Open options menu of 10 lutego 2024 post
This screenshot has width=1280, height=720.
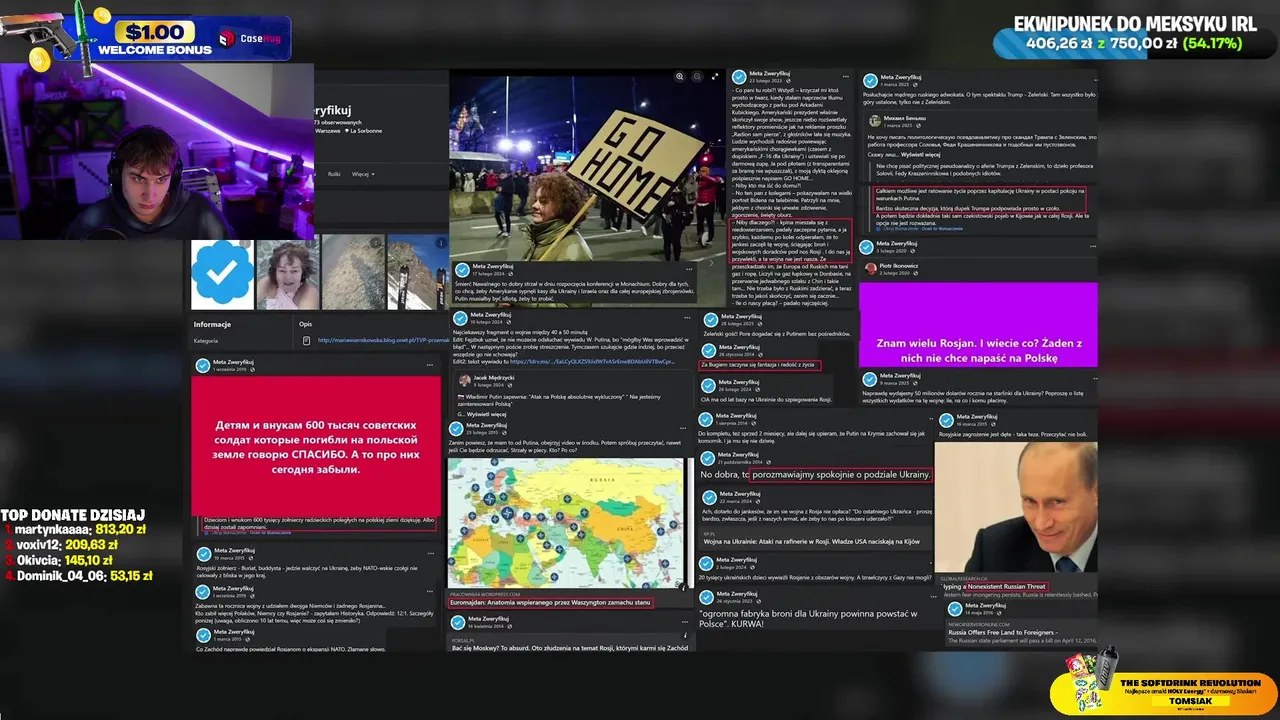click(x=688, y=319)
